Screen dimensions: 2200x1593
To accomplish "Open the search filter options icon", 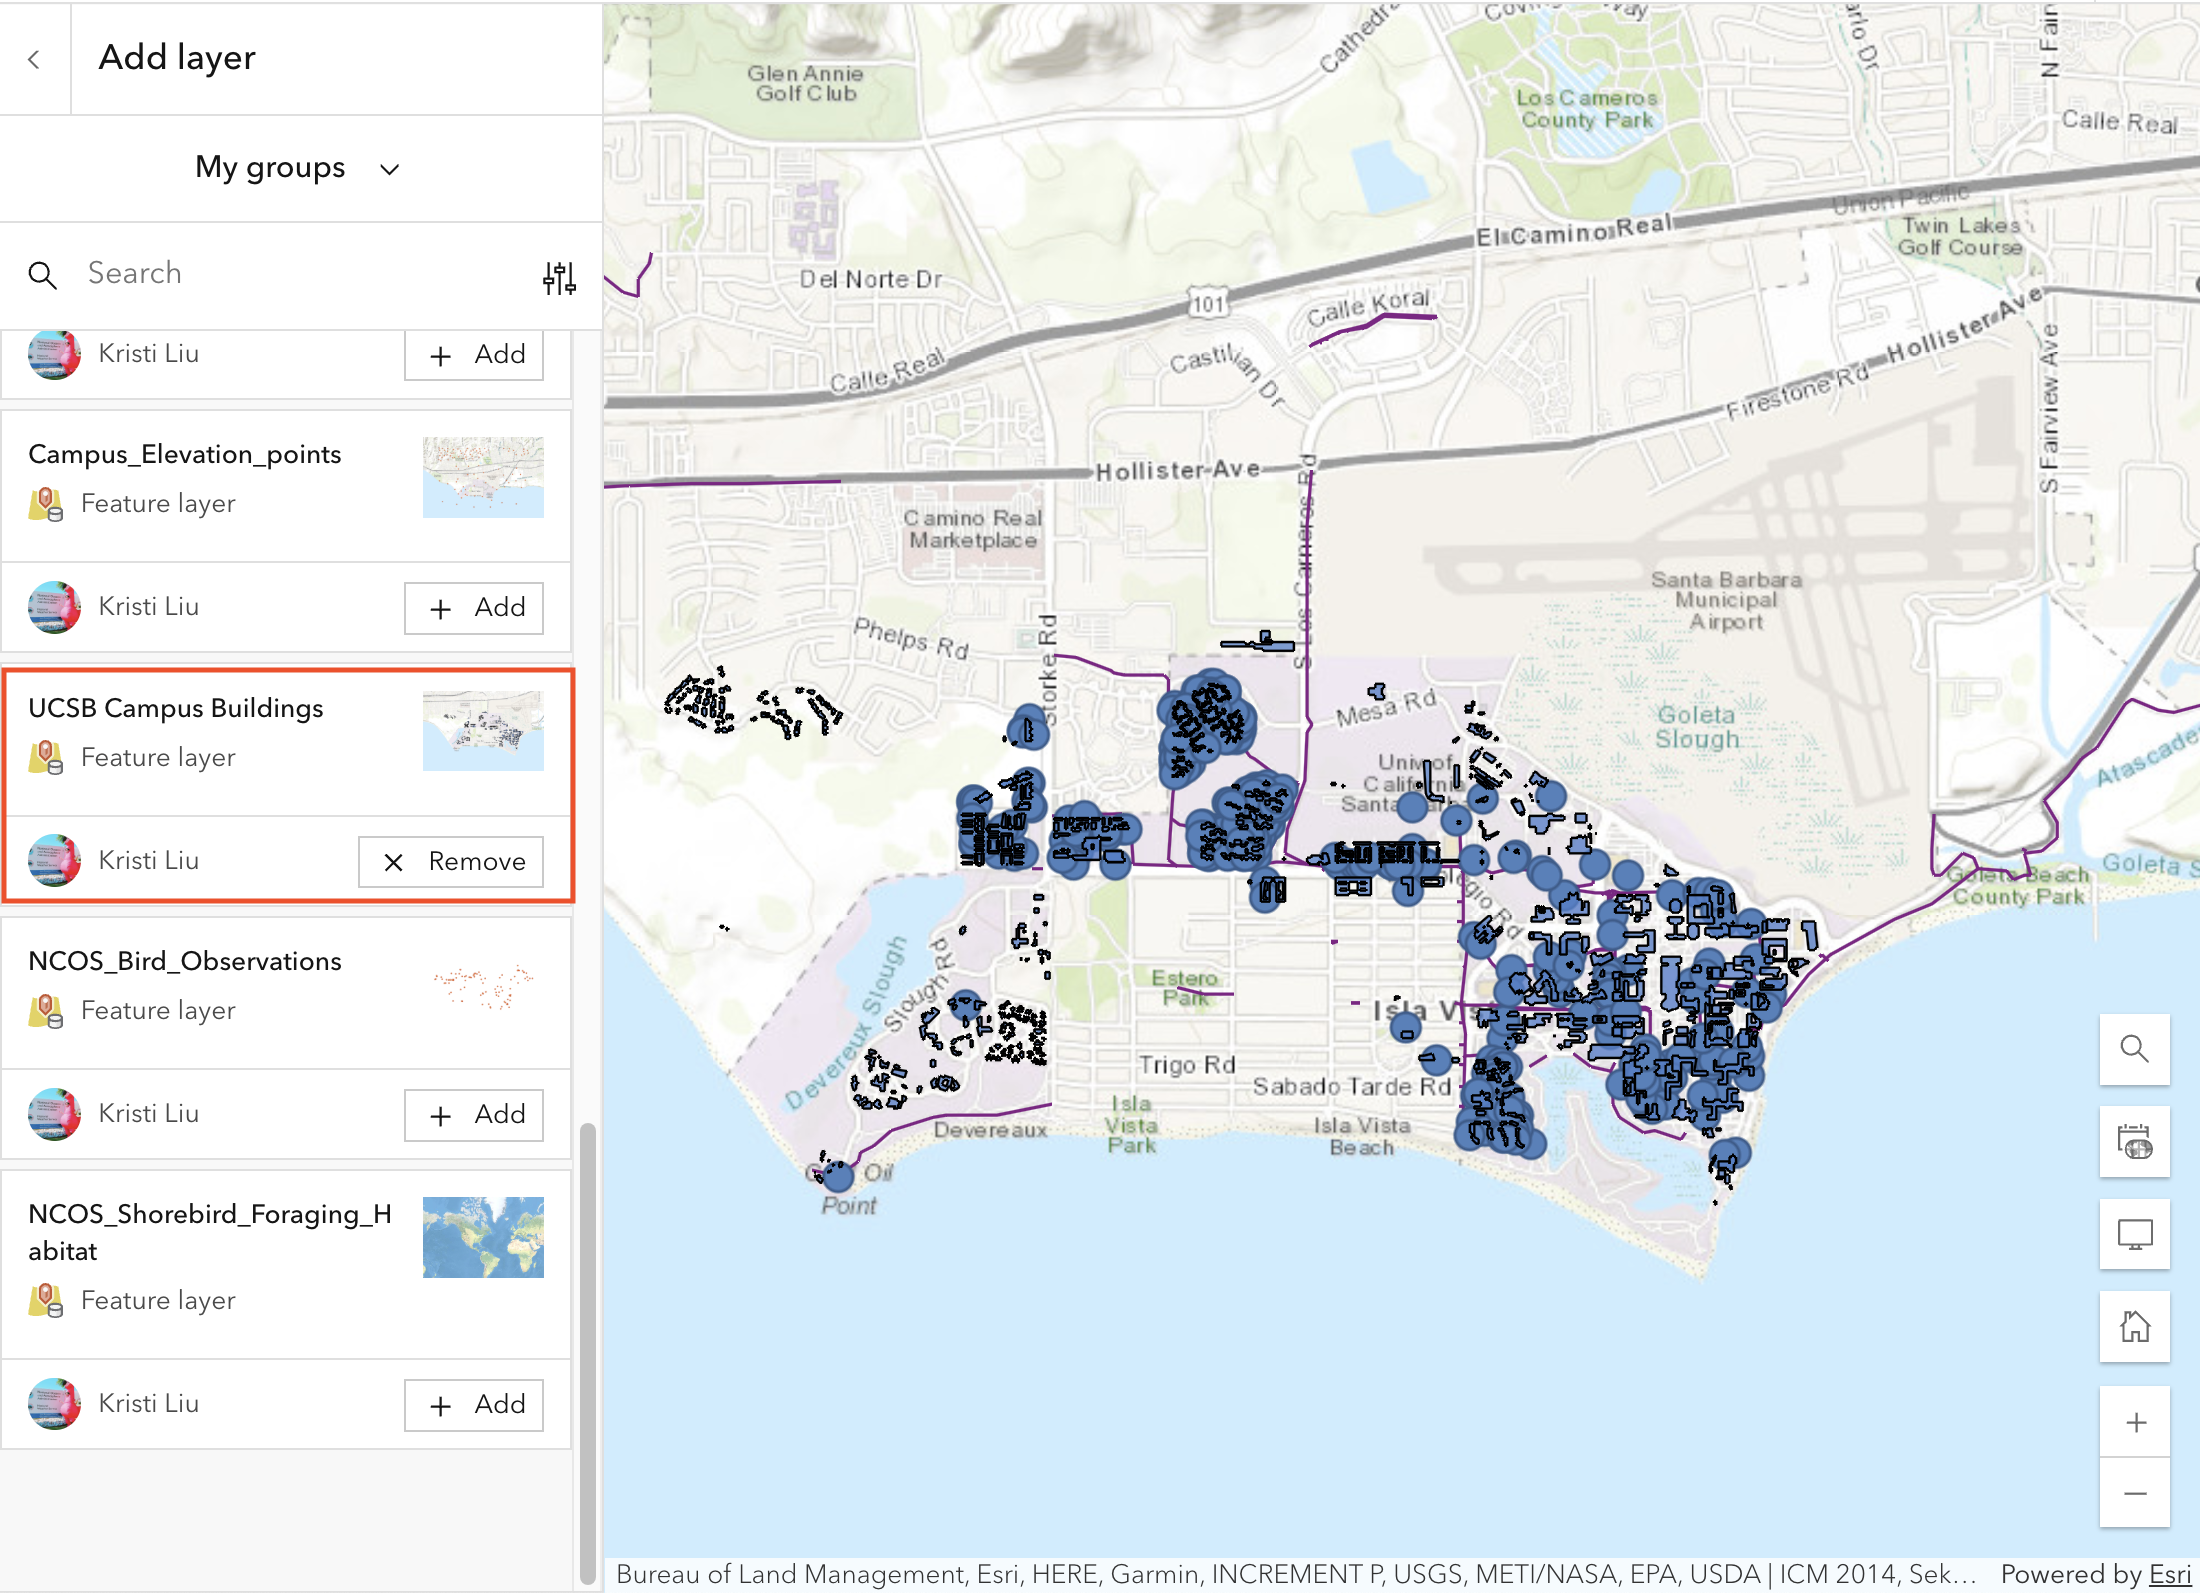I will (x=559, y=277).
